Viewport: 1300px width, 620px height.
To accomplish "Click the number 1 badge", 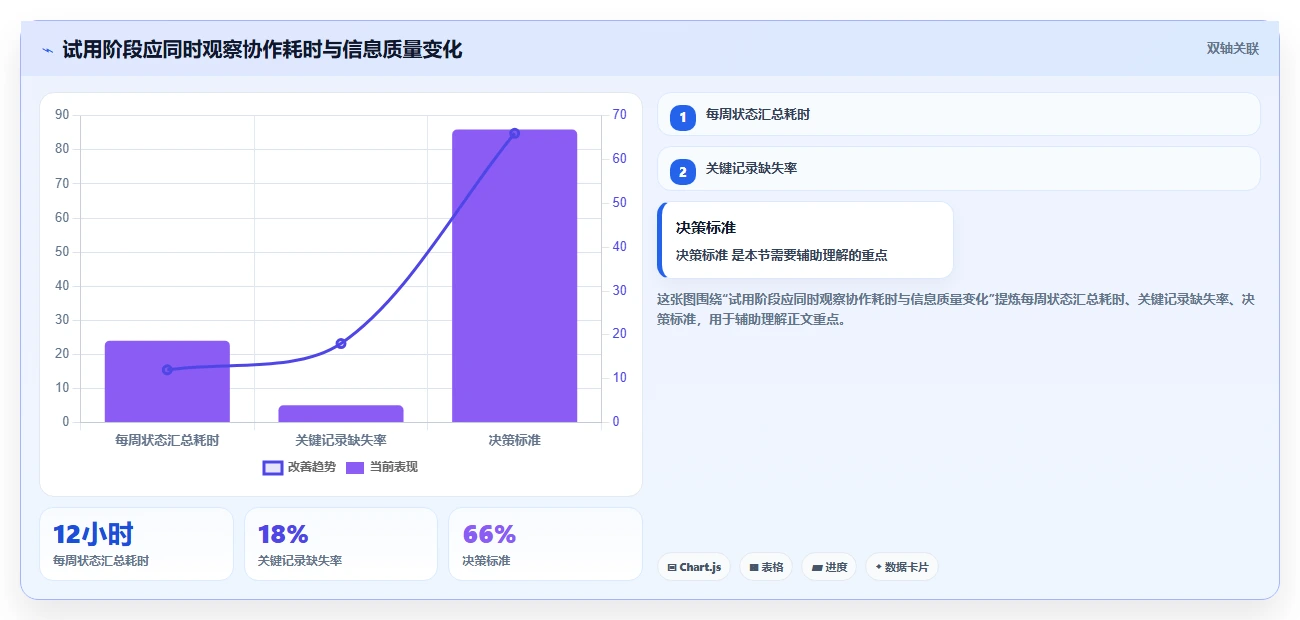I will 683,117.
